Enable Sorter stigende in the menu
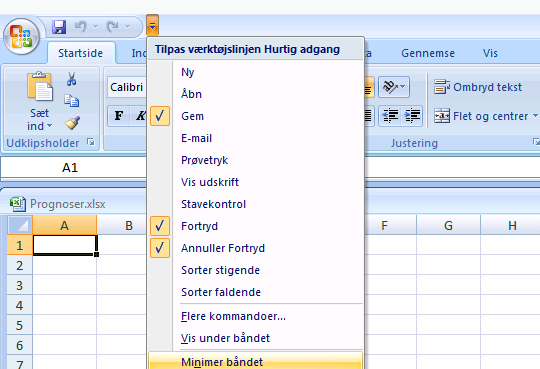This screenshot has height=369, width=540. tap(256, 270)
